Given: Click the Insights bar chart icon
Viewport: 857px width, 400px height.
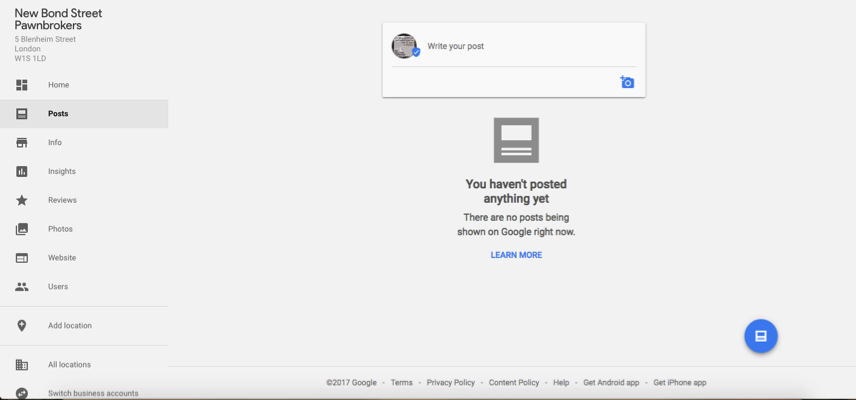Looking at the screenshot, I should [22, 172].
